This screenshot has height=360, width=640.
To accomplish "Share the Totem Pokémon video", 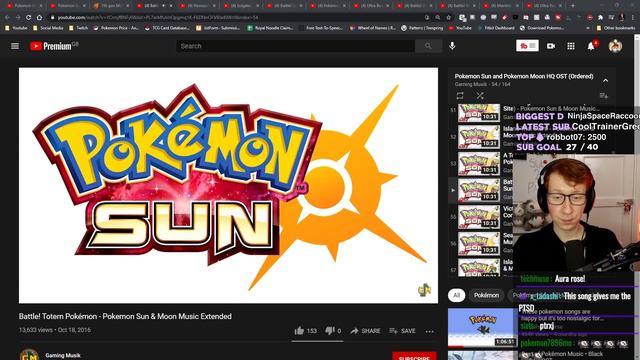I will 365,331.
